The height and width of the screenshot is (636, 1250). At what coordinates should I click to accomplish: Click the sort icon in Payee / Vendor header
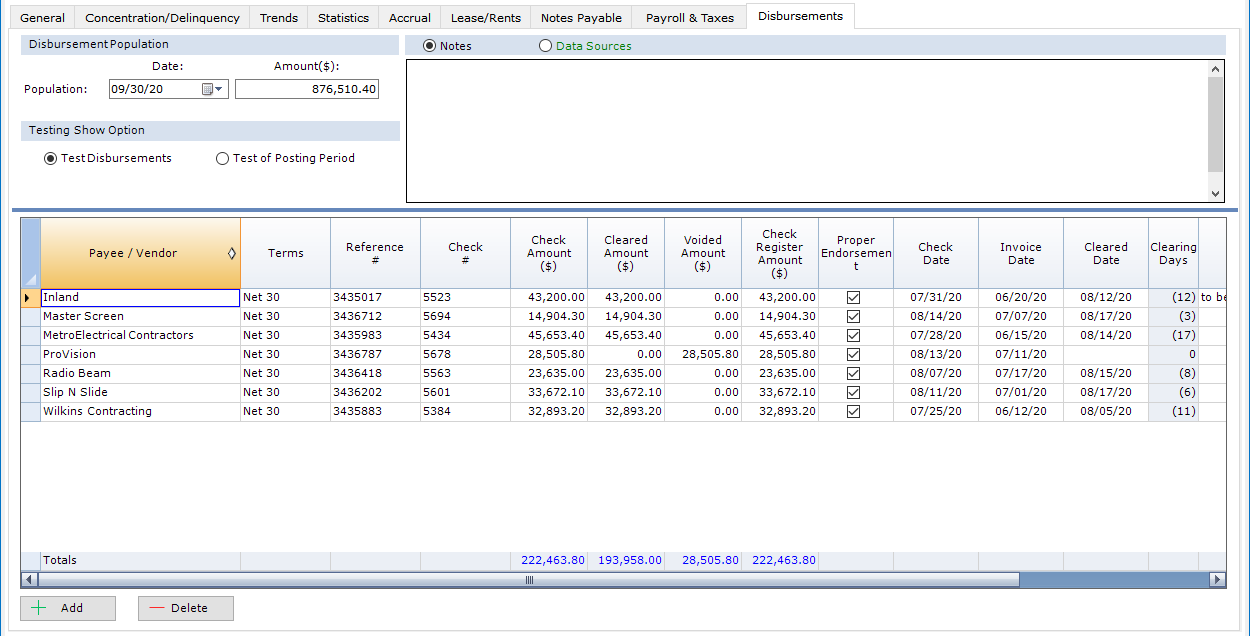232,254
